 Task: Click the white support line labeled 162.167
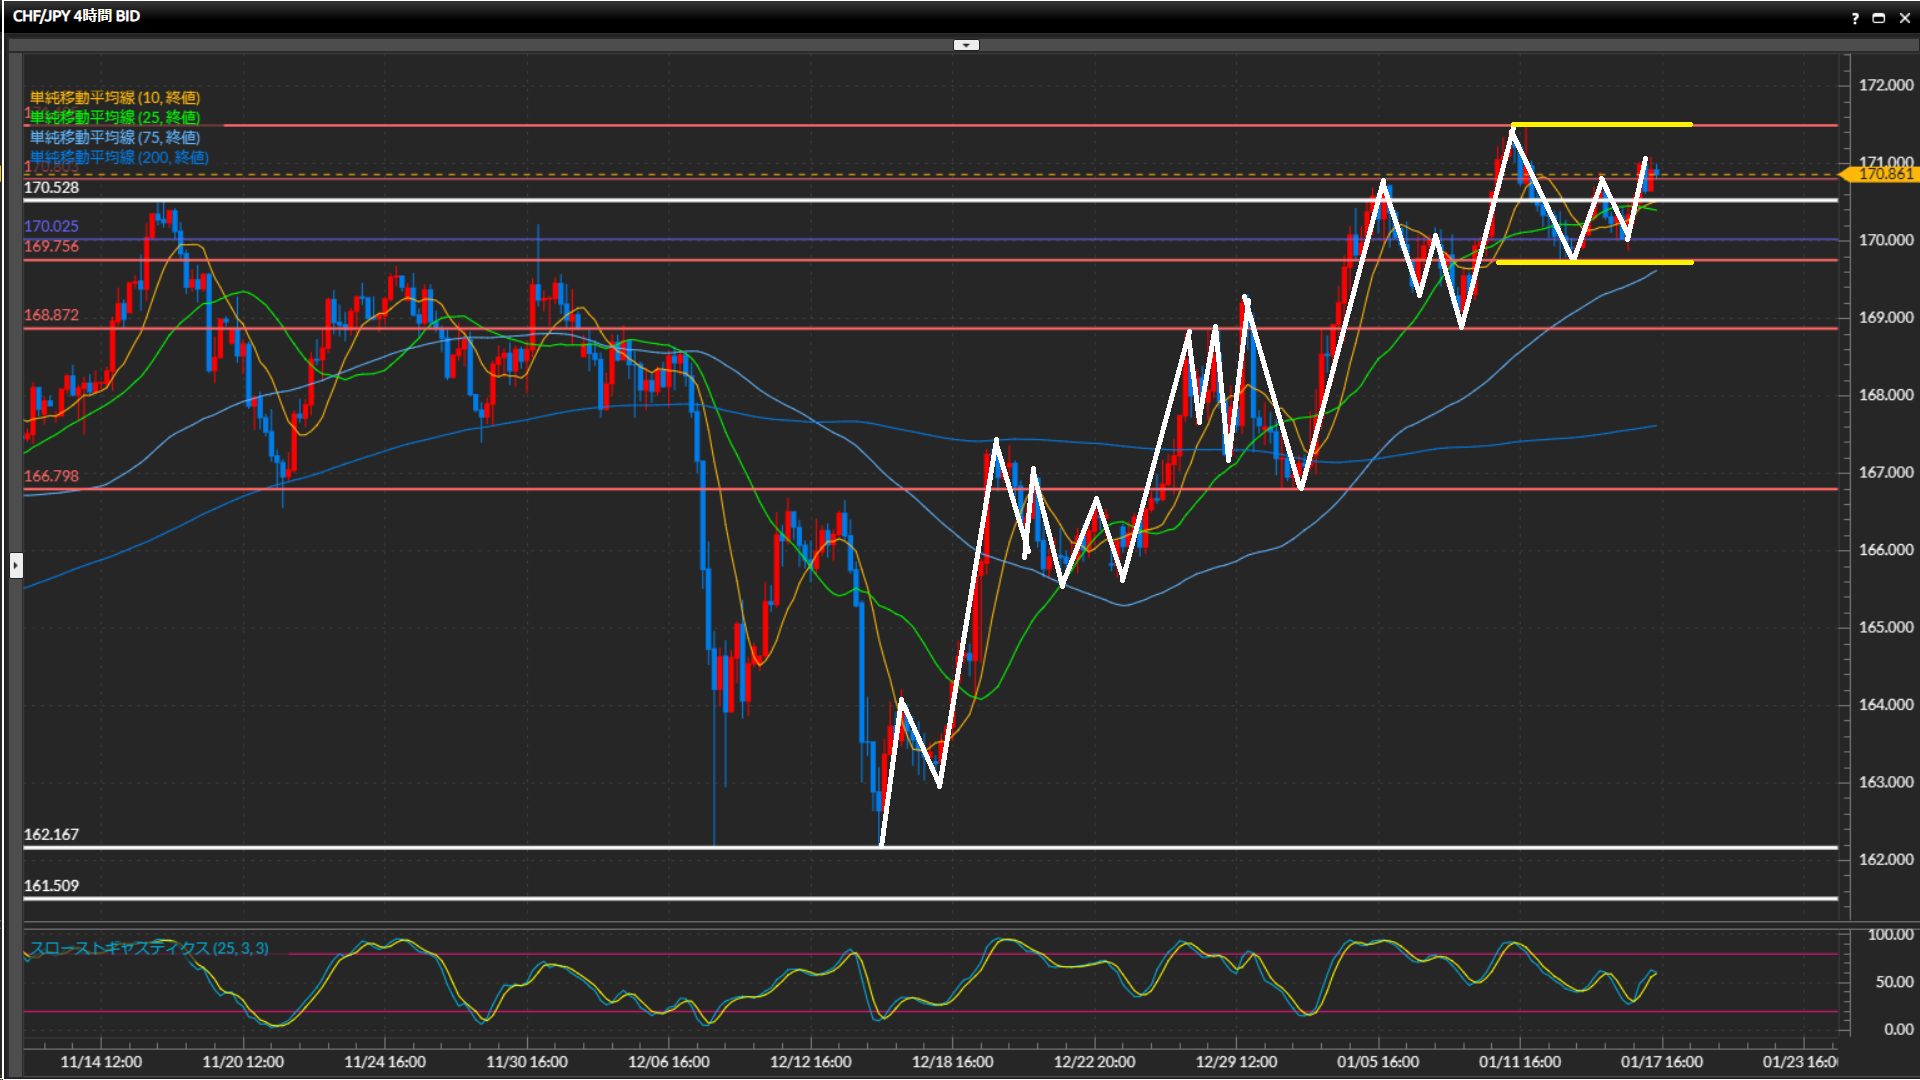tap(400, 848)
